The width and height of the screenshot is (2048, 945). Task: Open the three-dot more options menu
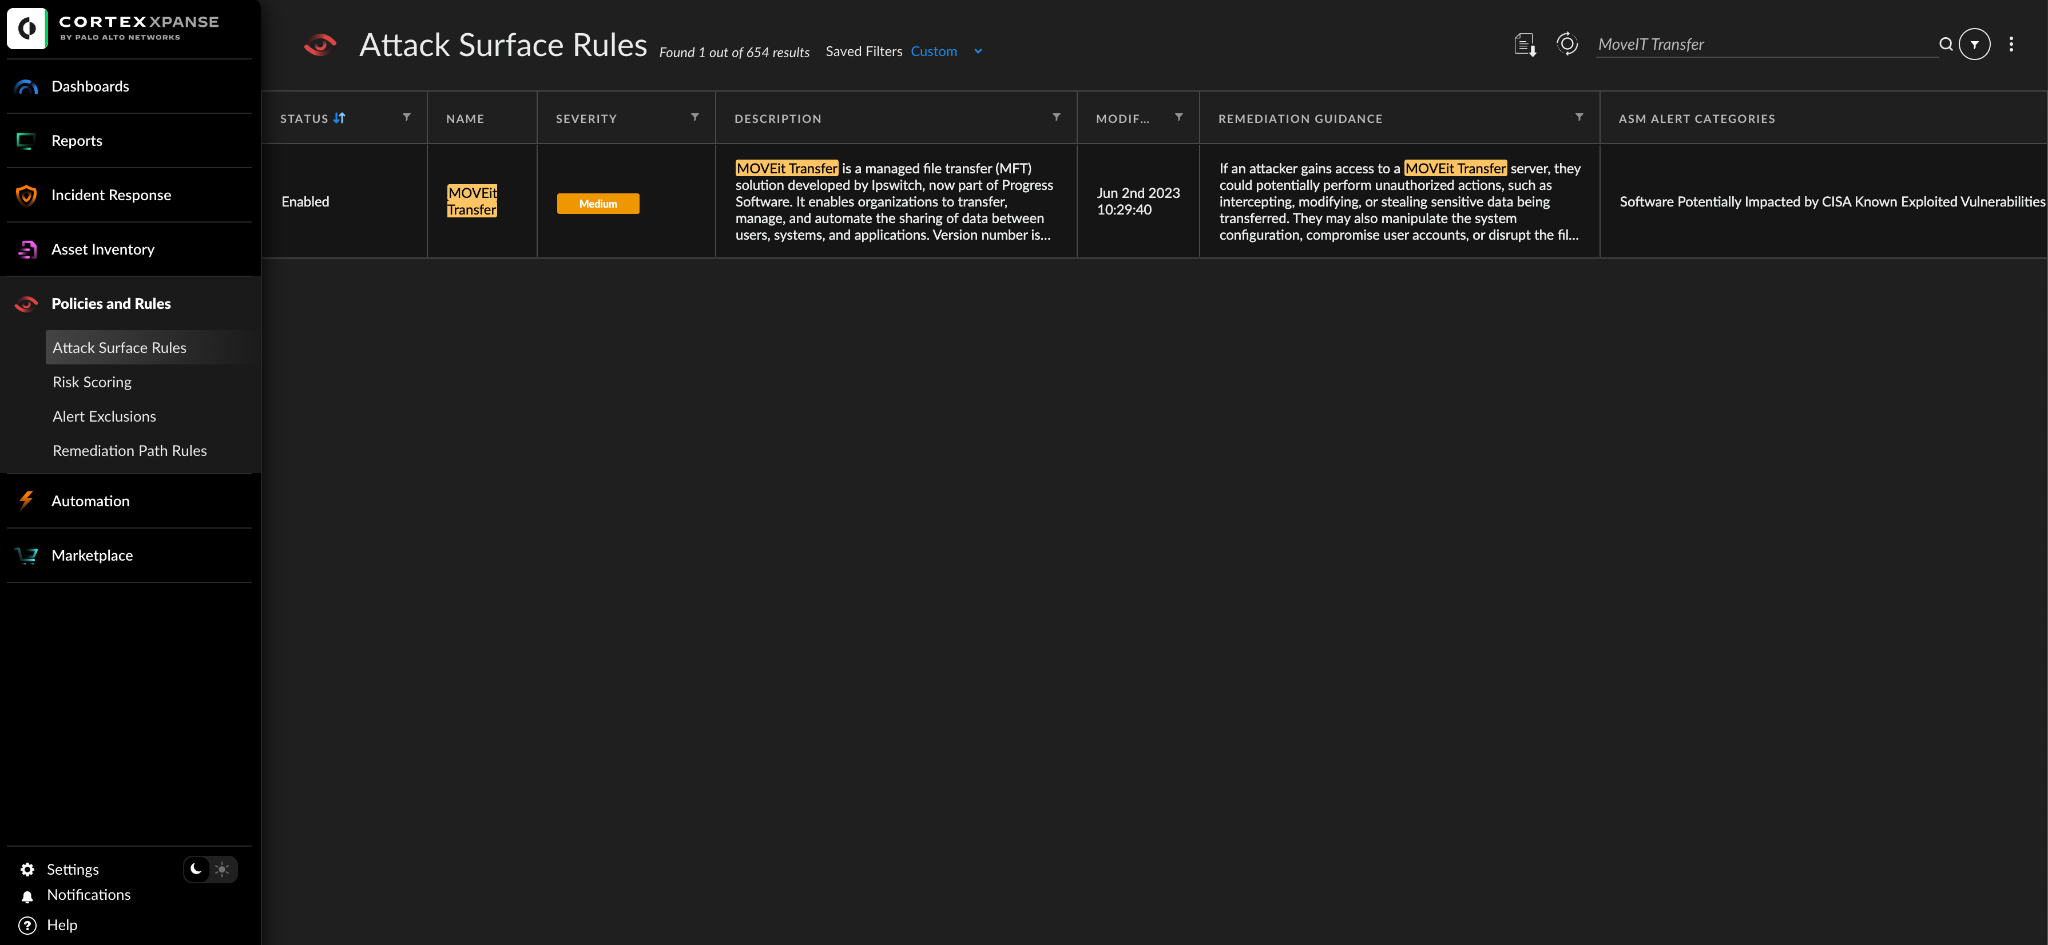pos(2011,44)
